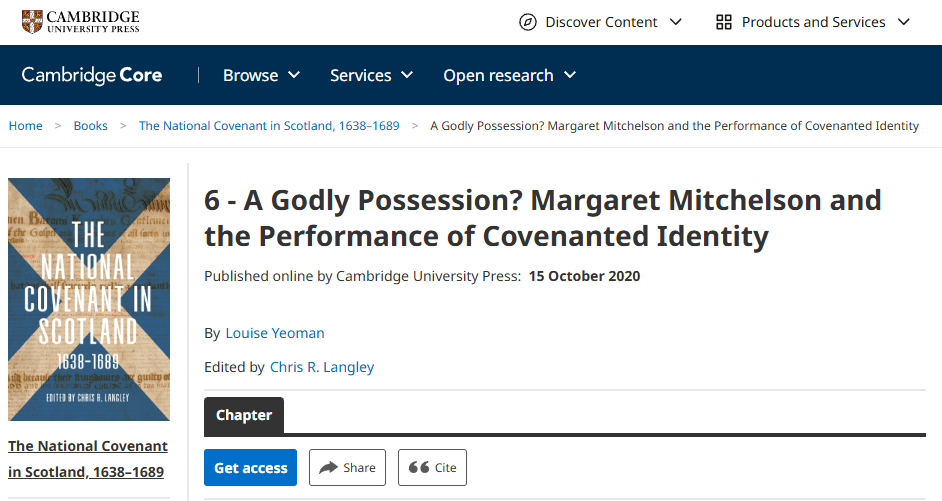Click the Cambridge University Press shield logo
942x501 pixels.
(33, 21)
